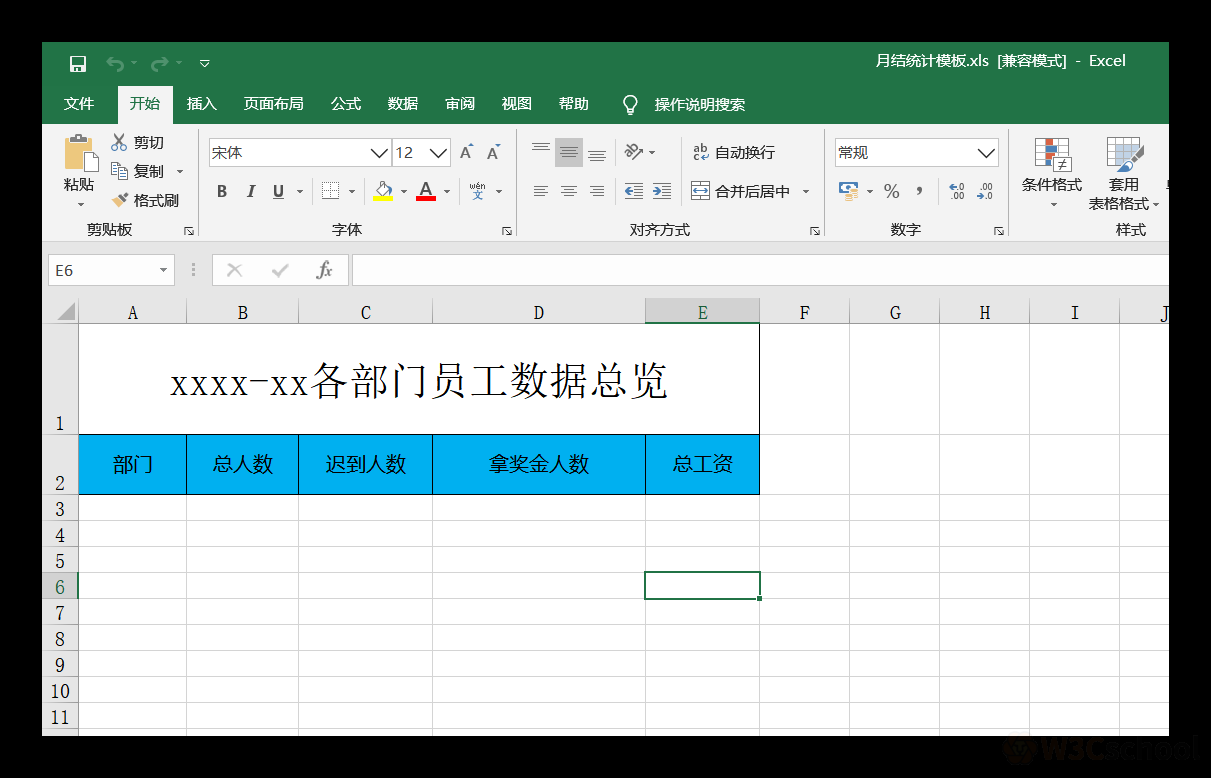Expand the 合并后居中 dropdown arrow
The width and height of the screenshot is (1211, 778).
[806, 191]
